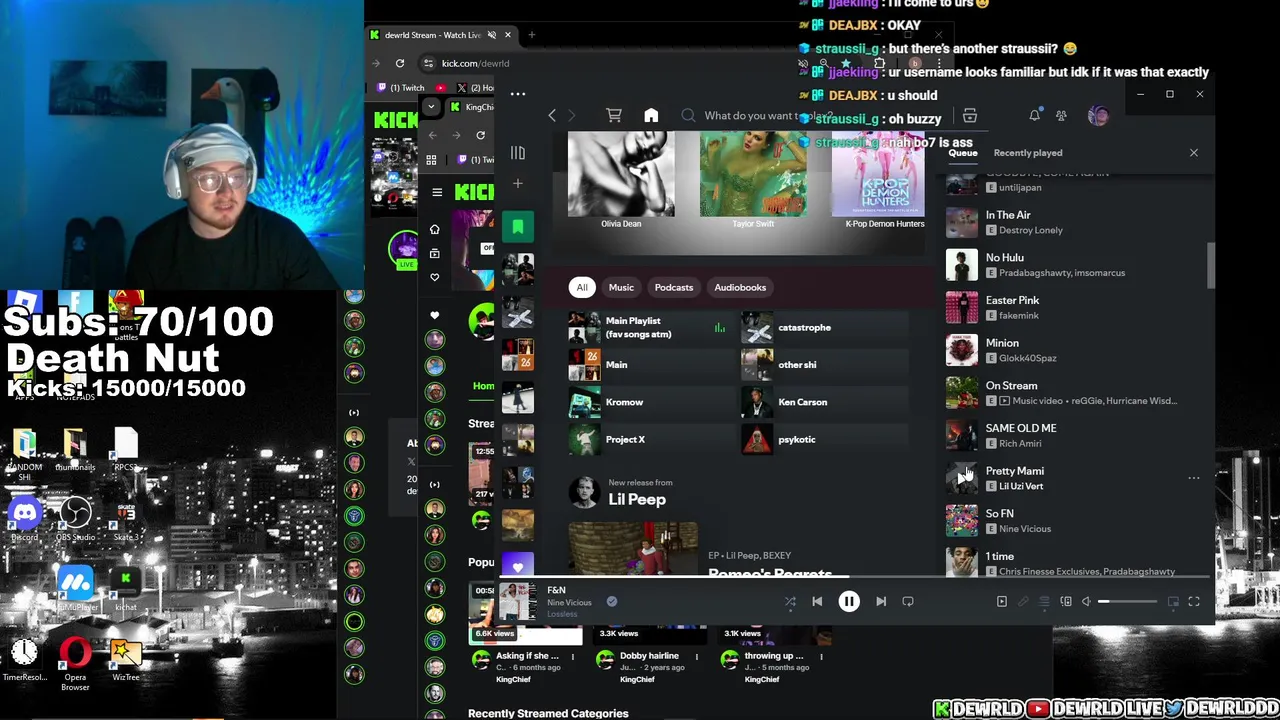Open options for throwing up video
Screen dimensions: 1280x720
click(x=821, y=657)
